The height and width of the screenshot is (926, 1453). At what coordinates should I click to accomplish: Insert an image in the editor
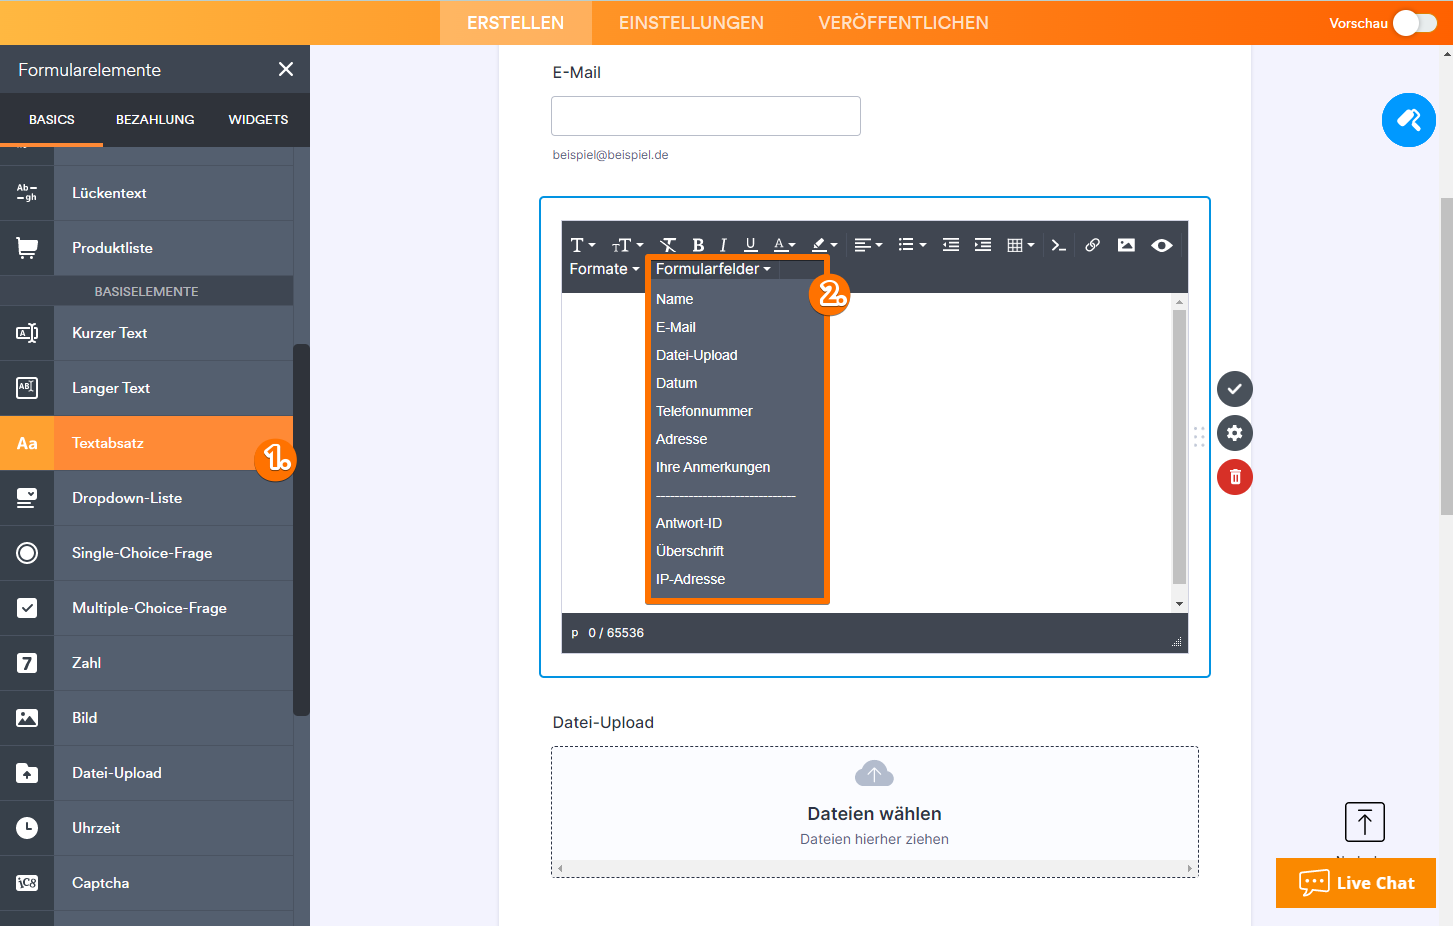1126,245
